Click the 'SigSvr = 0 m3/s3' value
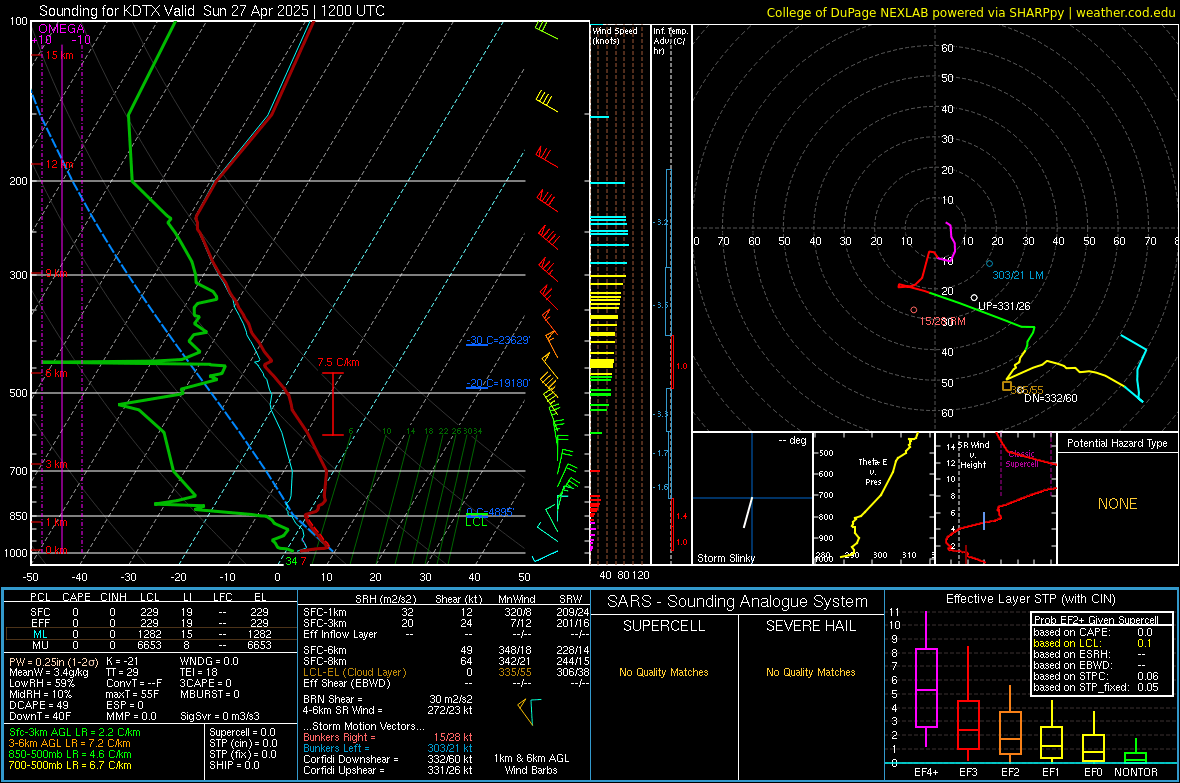1180x783 pixels. pos(220,716)
